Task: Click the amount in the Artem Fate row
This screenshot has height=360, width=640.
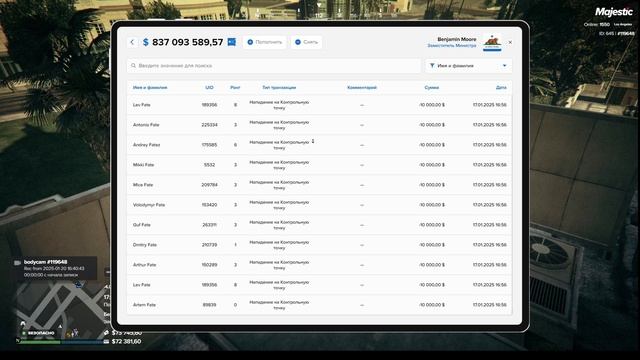Action: [432, 305]
